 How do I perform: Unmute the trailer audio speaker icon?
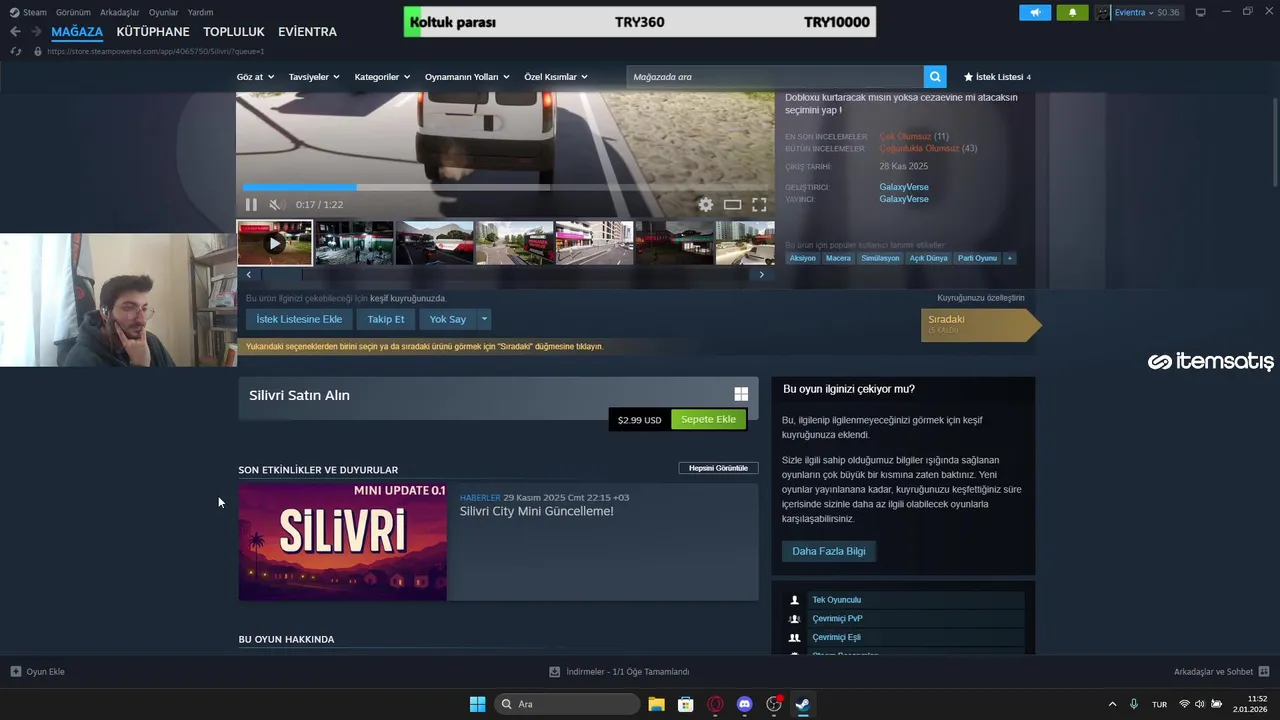(x=275, y=204)
